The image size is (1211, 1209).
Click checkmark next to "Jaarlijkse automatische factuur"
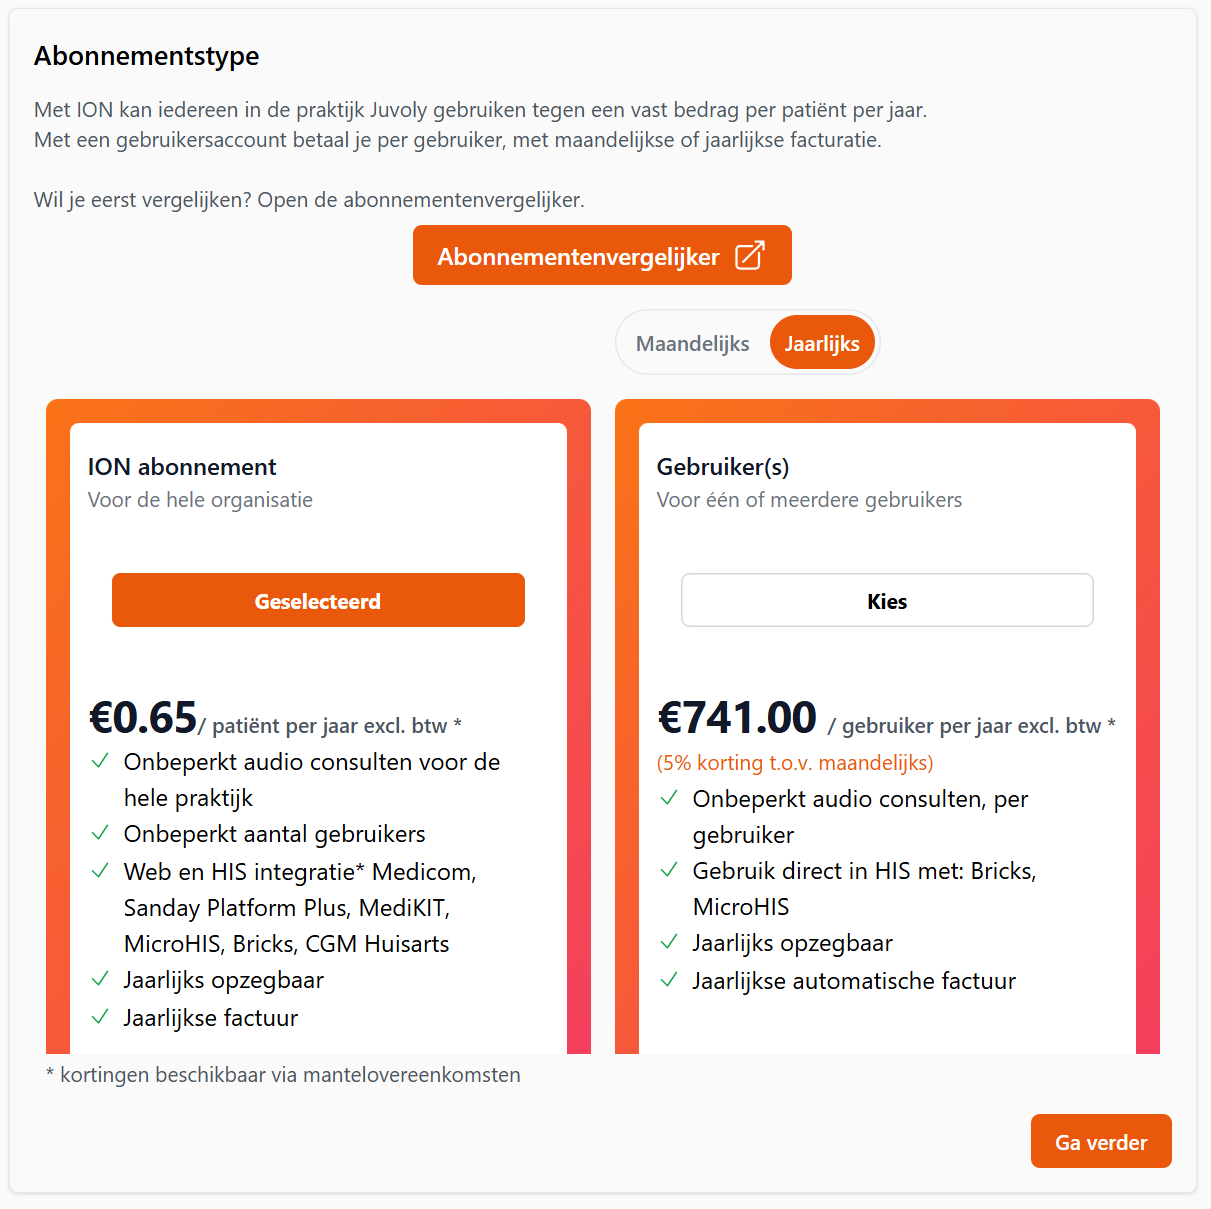pyautogui.click(x=669, y=980)
